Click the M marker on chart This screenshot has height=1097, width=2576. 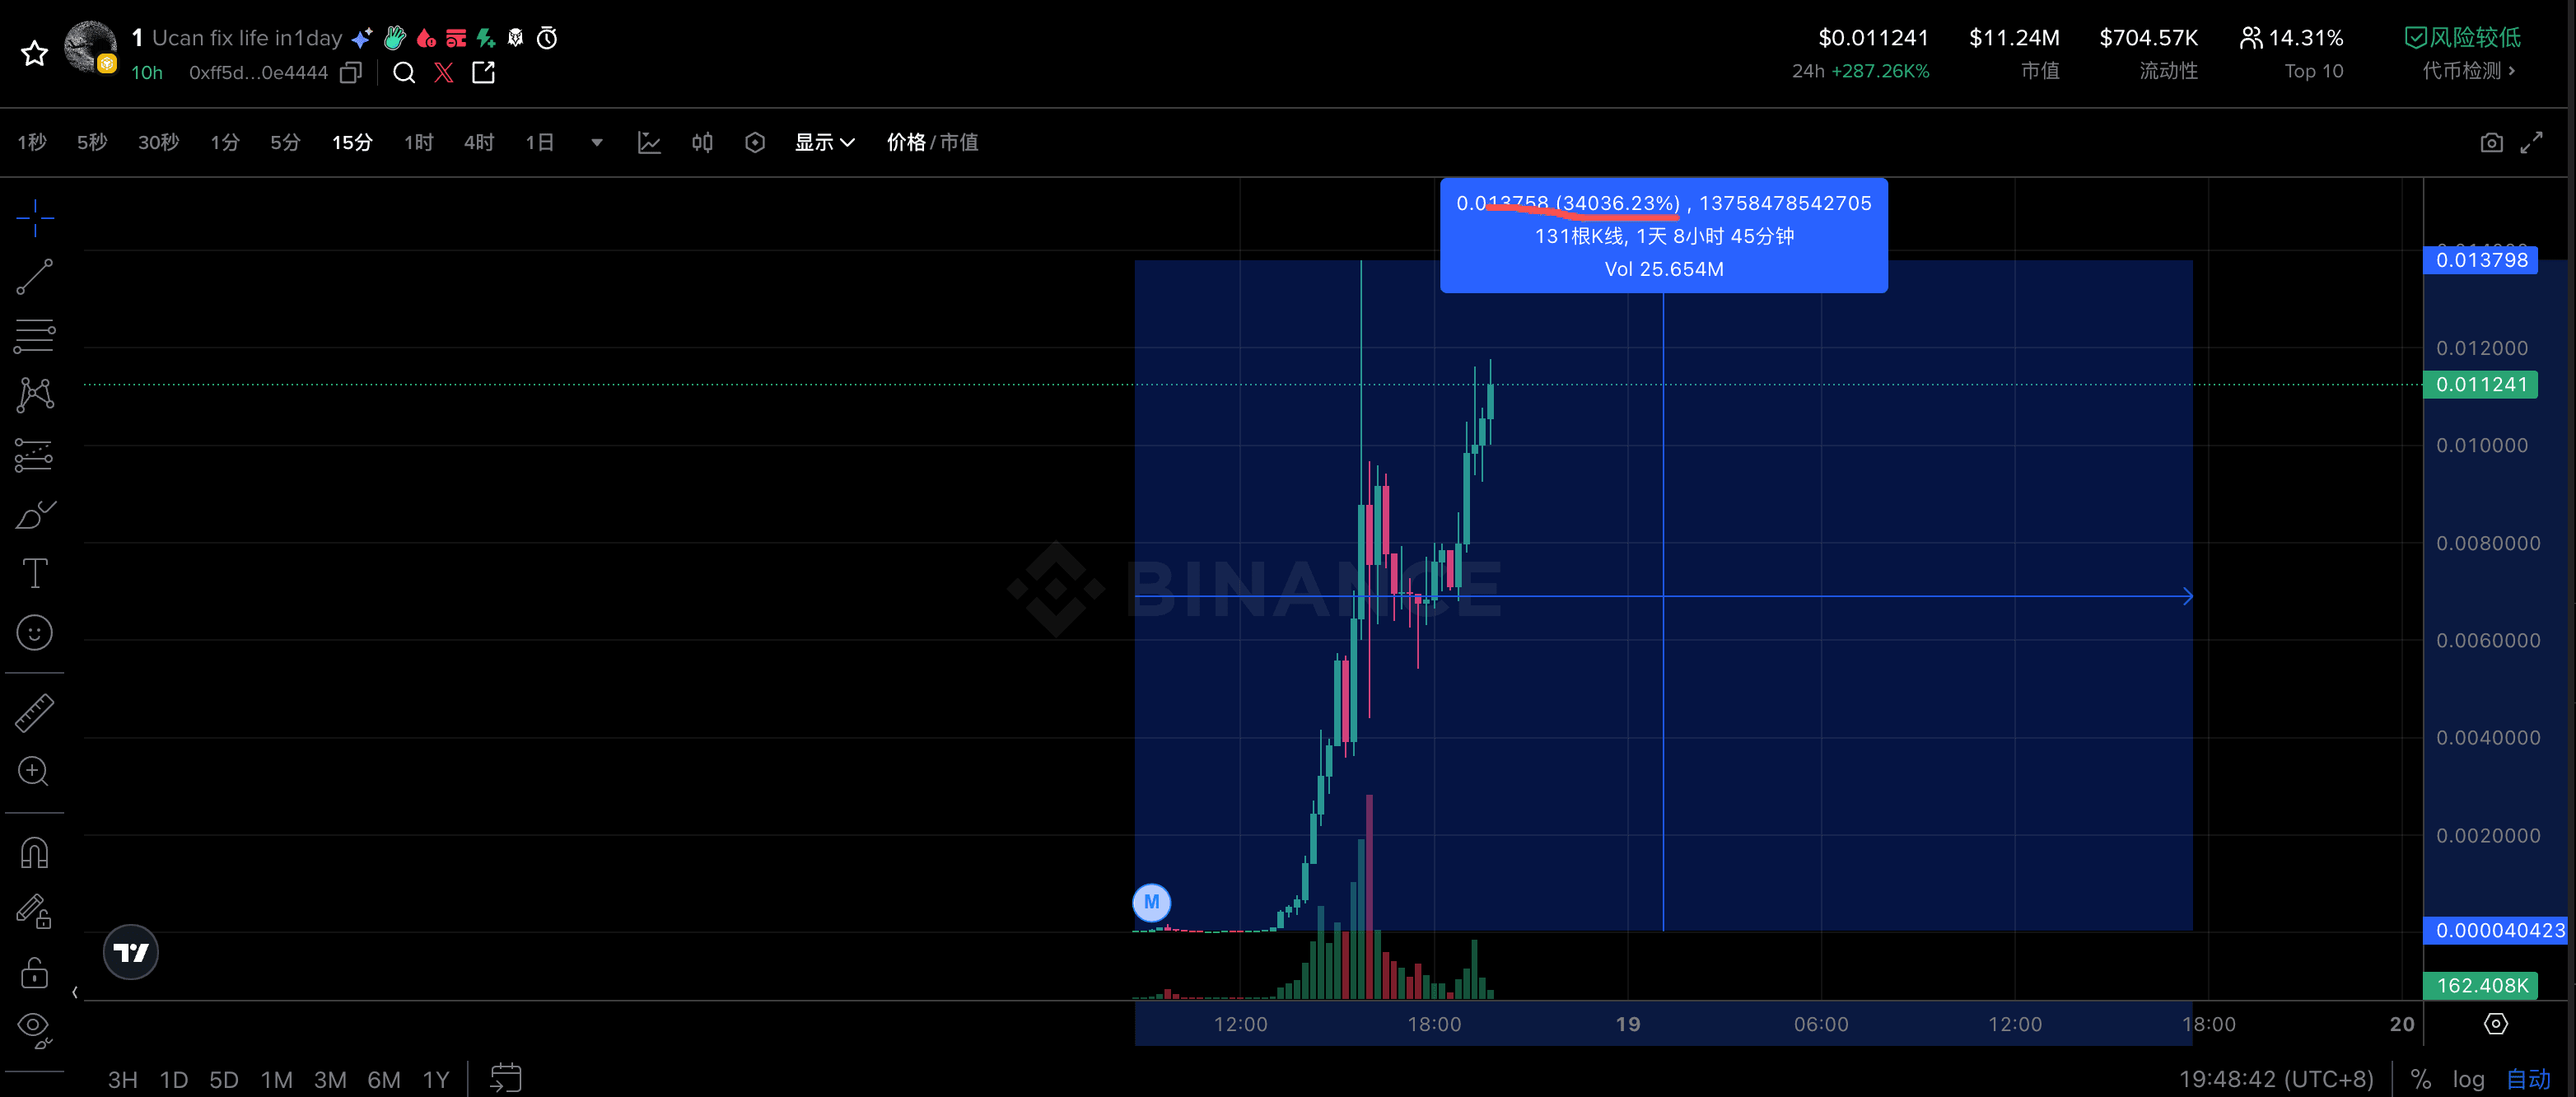coord(1151,902)
